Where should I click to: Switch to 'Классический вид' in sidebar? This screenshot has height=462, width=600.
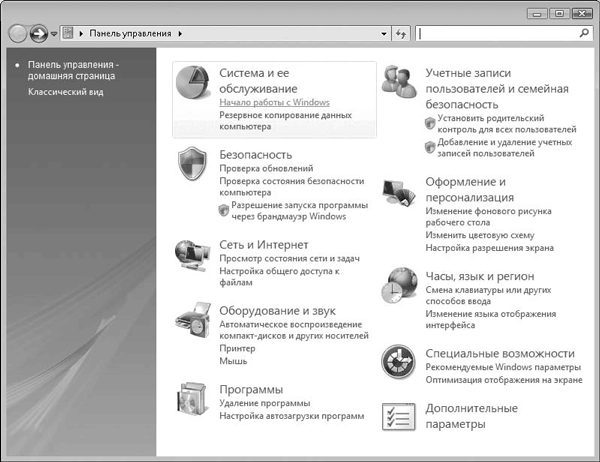[66, 92]
